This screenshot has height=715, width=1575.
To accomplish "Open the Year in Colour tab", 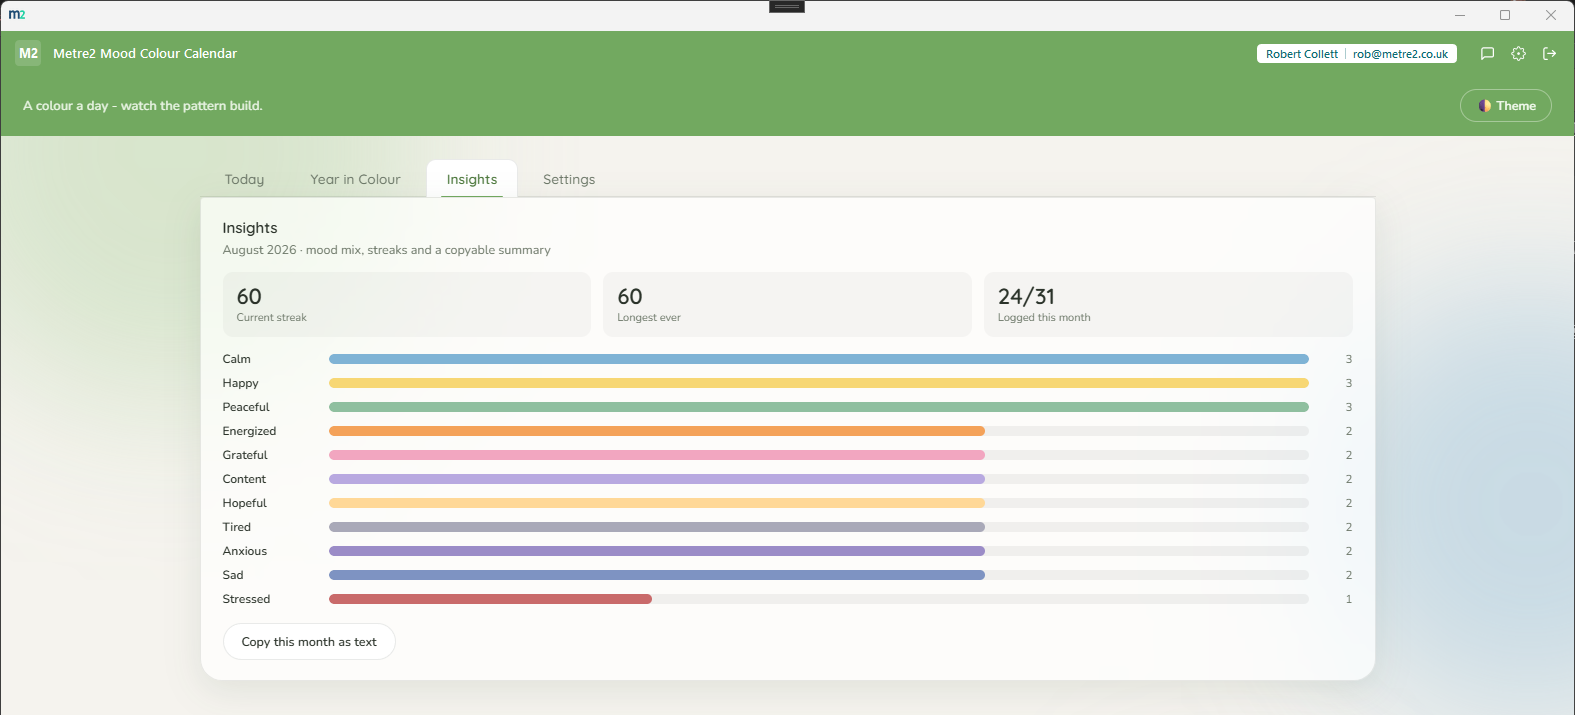I will pyautogui.click(x=355, y=179).
